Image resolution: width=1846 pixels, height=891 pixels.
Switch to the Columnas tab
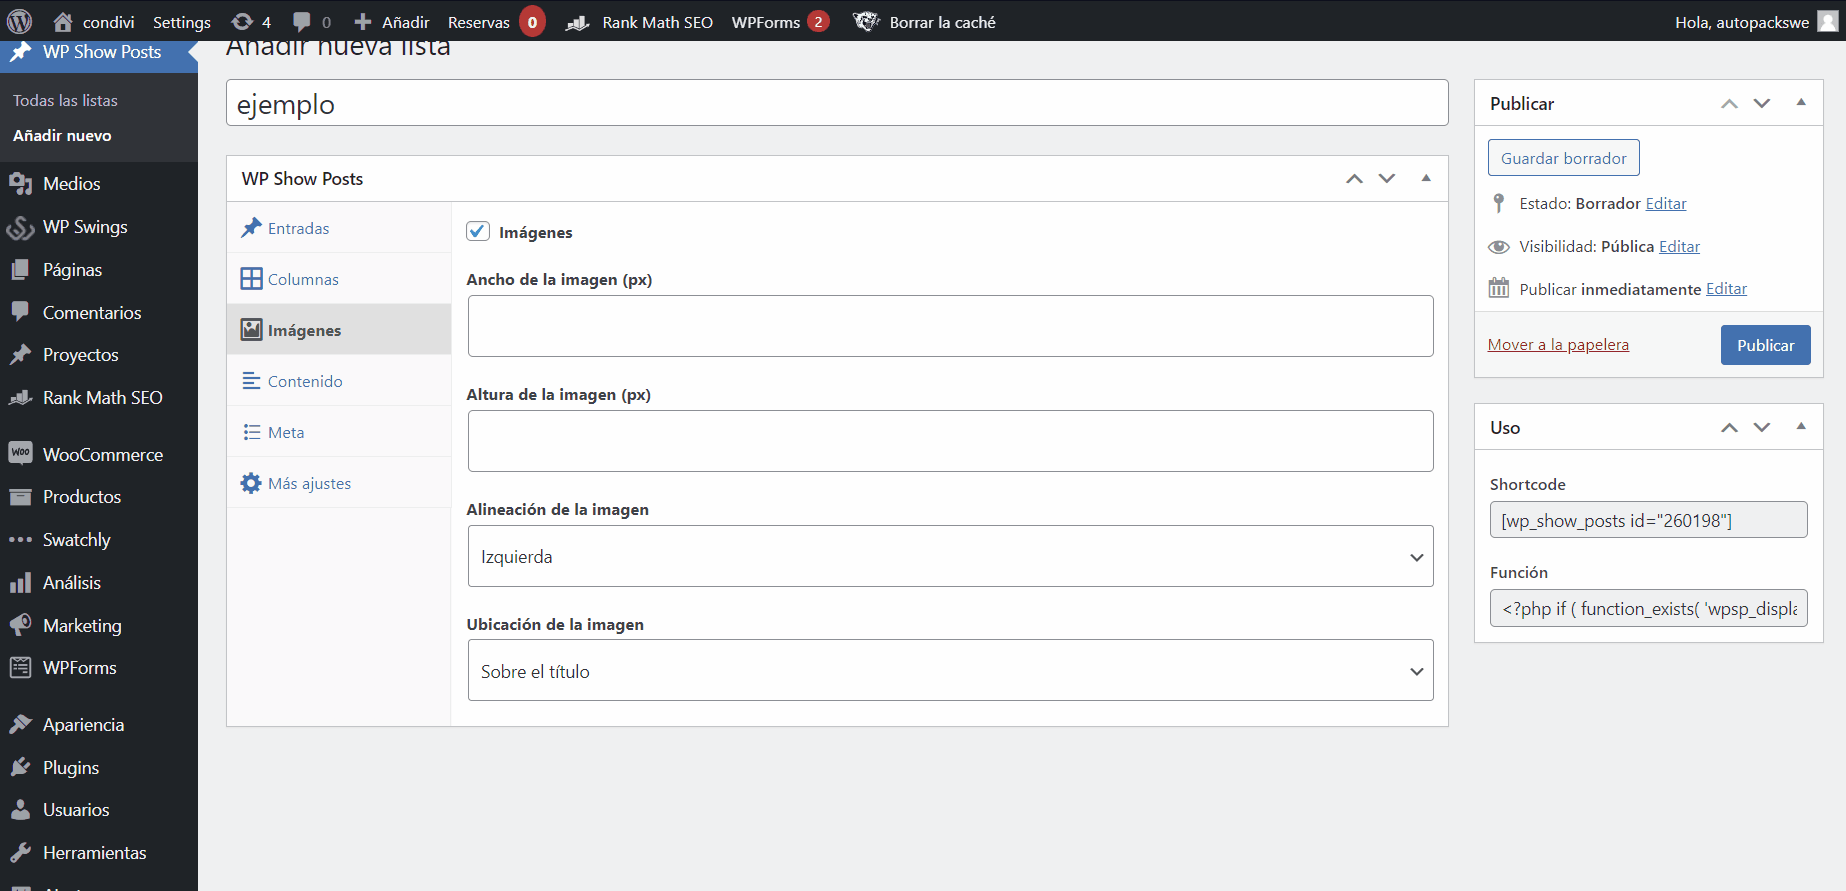coord(303,279)
